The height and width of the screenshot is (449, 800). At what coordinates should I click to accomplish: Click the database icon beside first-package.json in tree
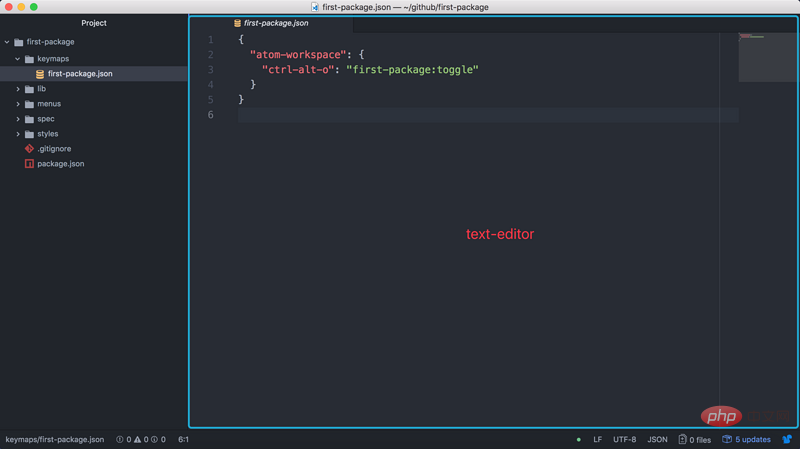coord(40,74)
